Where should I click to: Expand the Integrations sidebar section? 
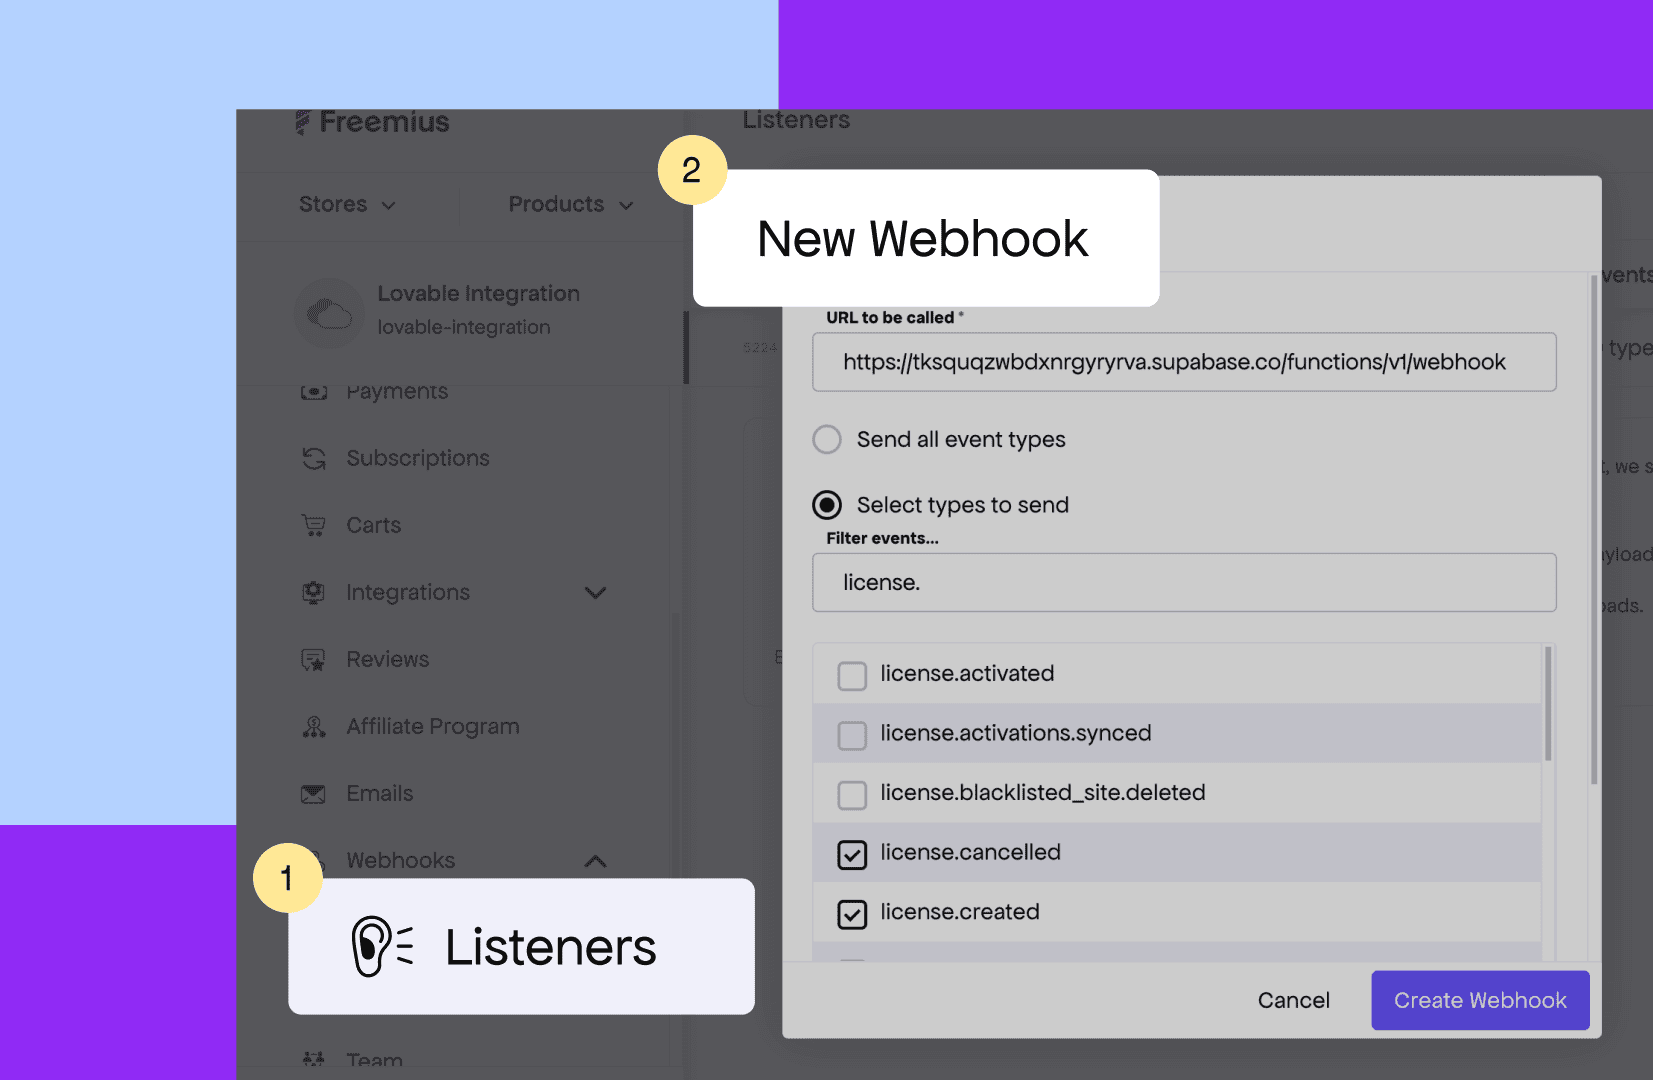(595, 593)
